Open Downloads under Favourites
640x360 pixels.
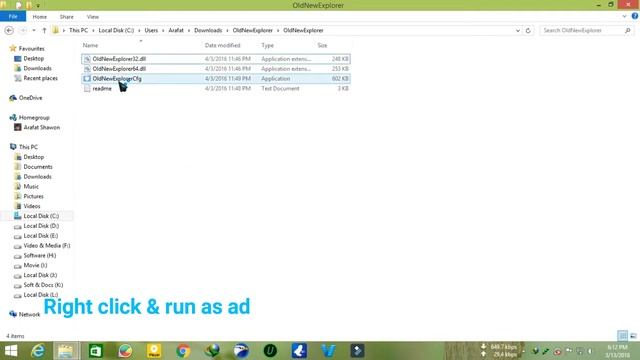coord(37,68)
